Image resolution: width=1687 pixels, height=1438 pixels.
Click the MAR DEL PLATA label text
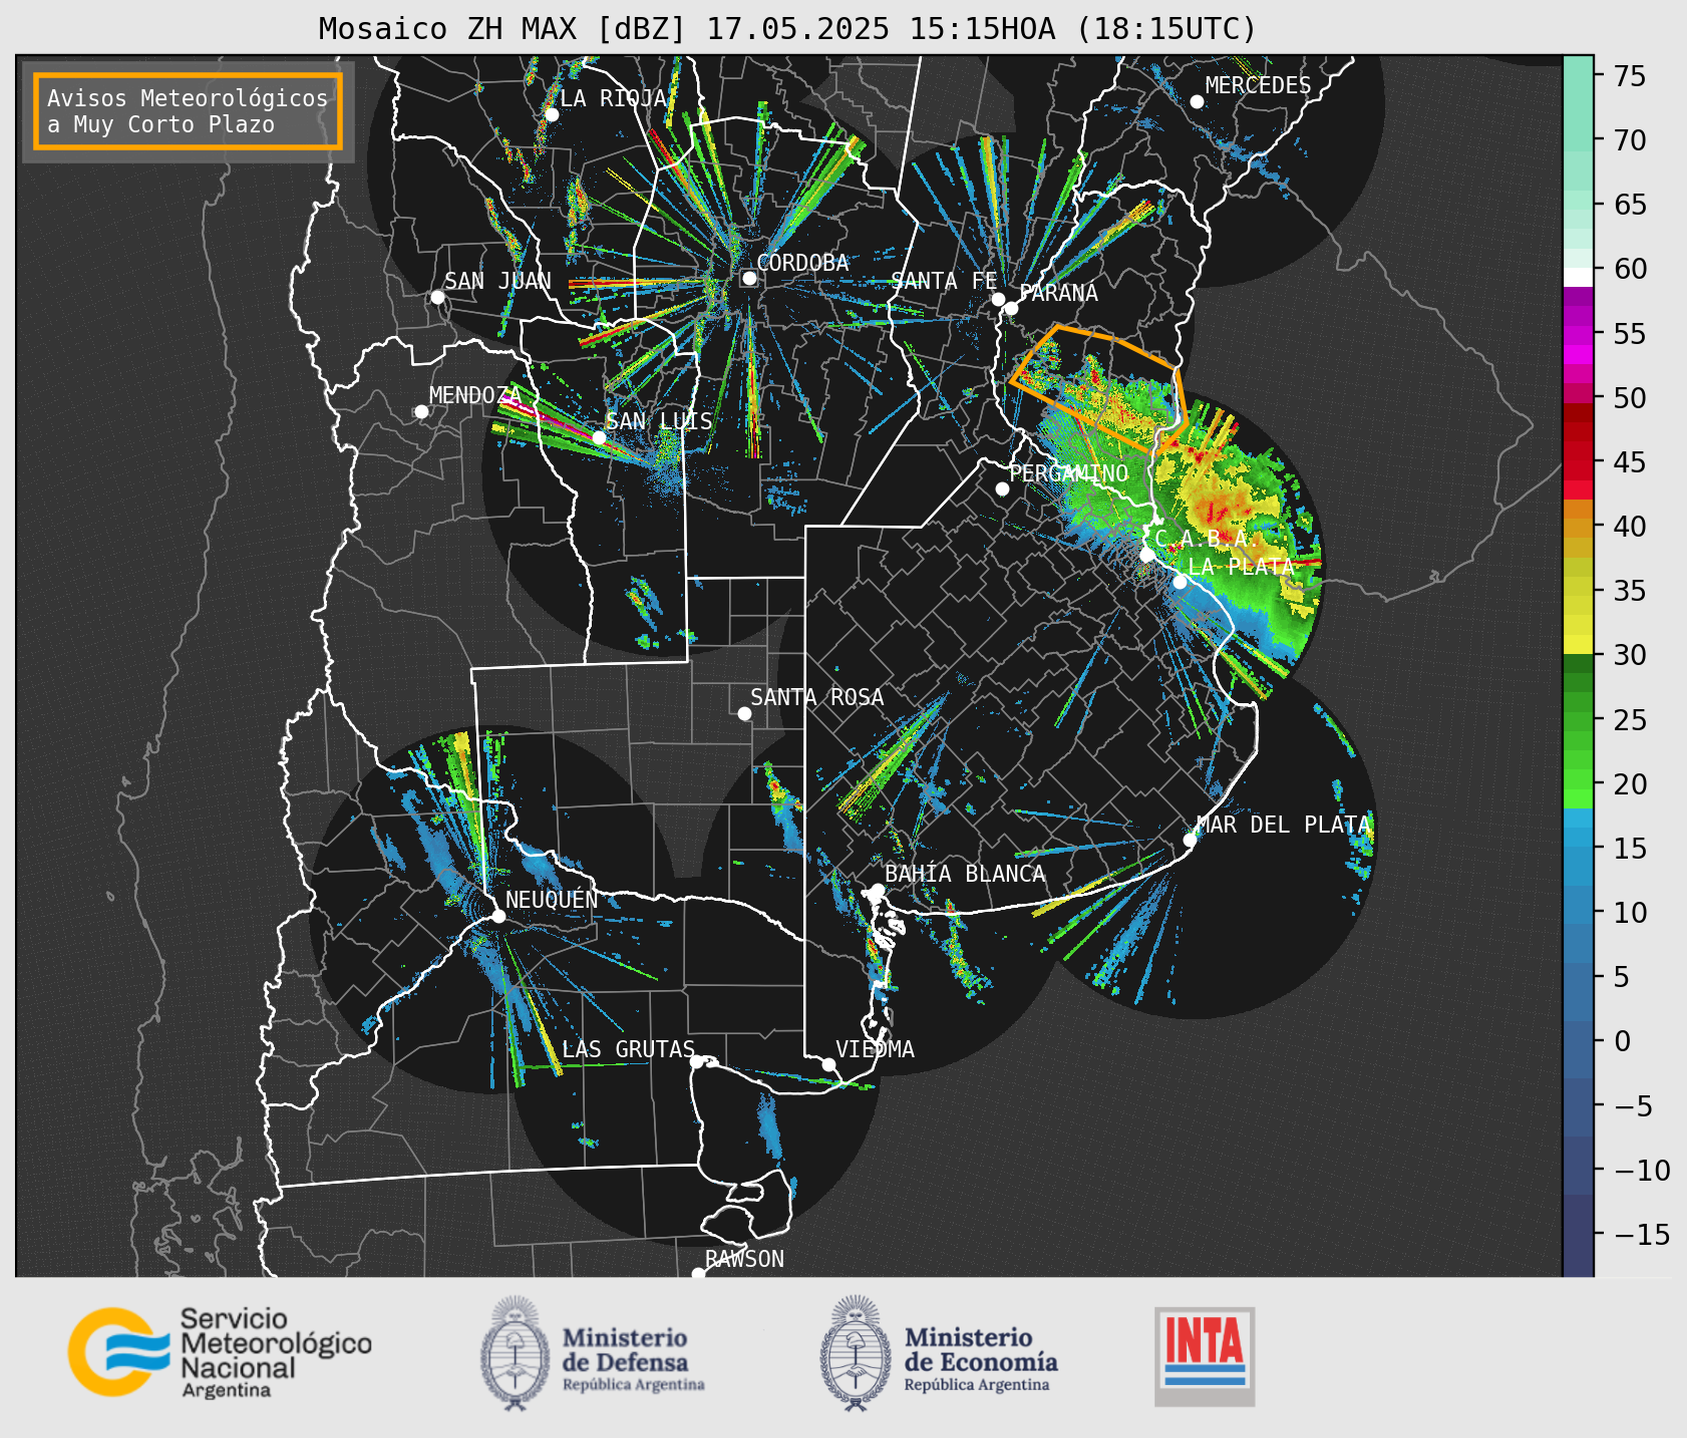tap(1283, 825)
